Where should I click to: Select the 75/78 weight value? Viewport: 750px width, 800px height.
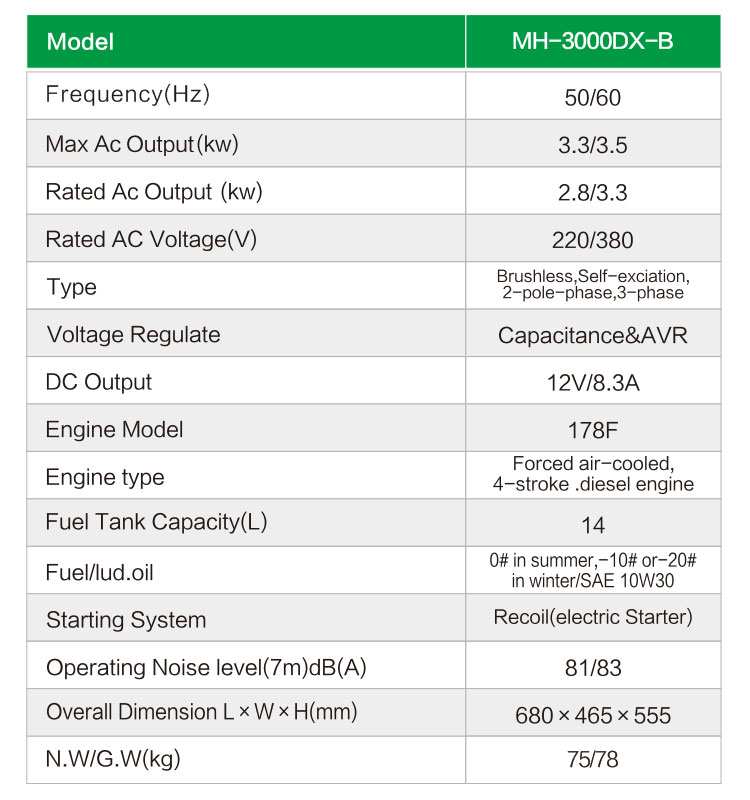(x=593, y=760)
